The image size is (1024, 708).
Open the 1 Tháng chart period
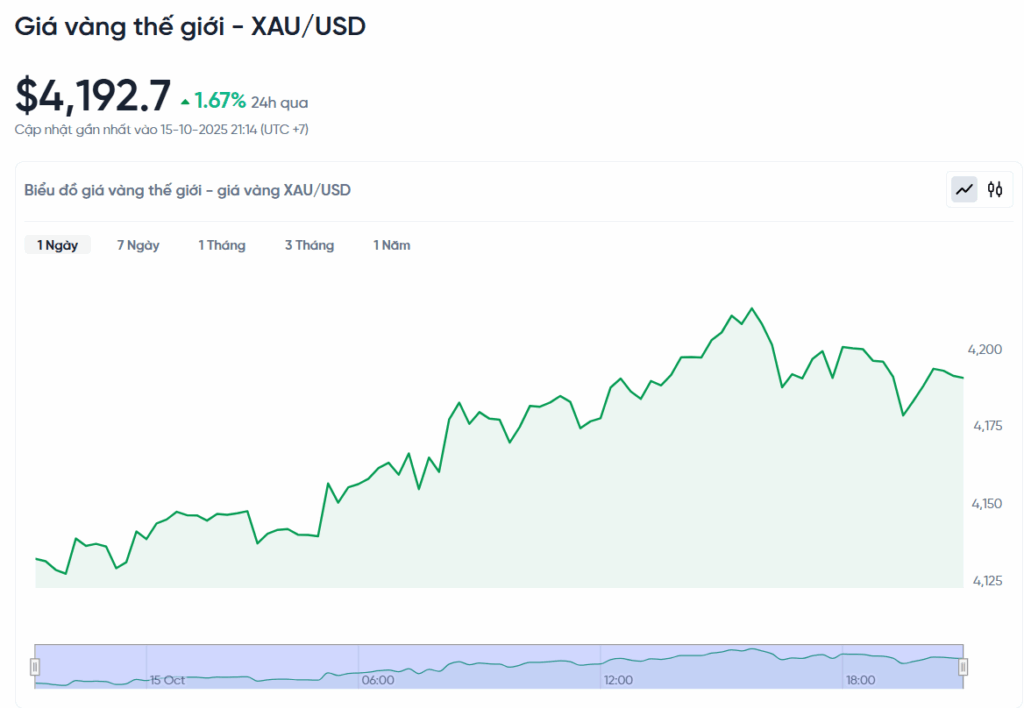[221, 245]
